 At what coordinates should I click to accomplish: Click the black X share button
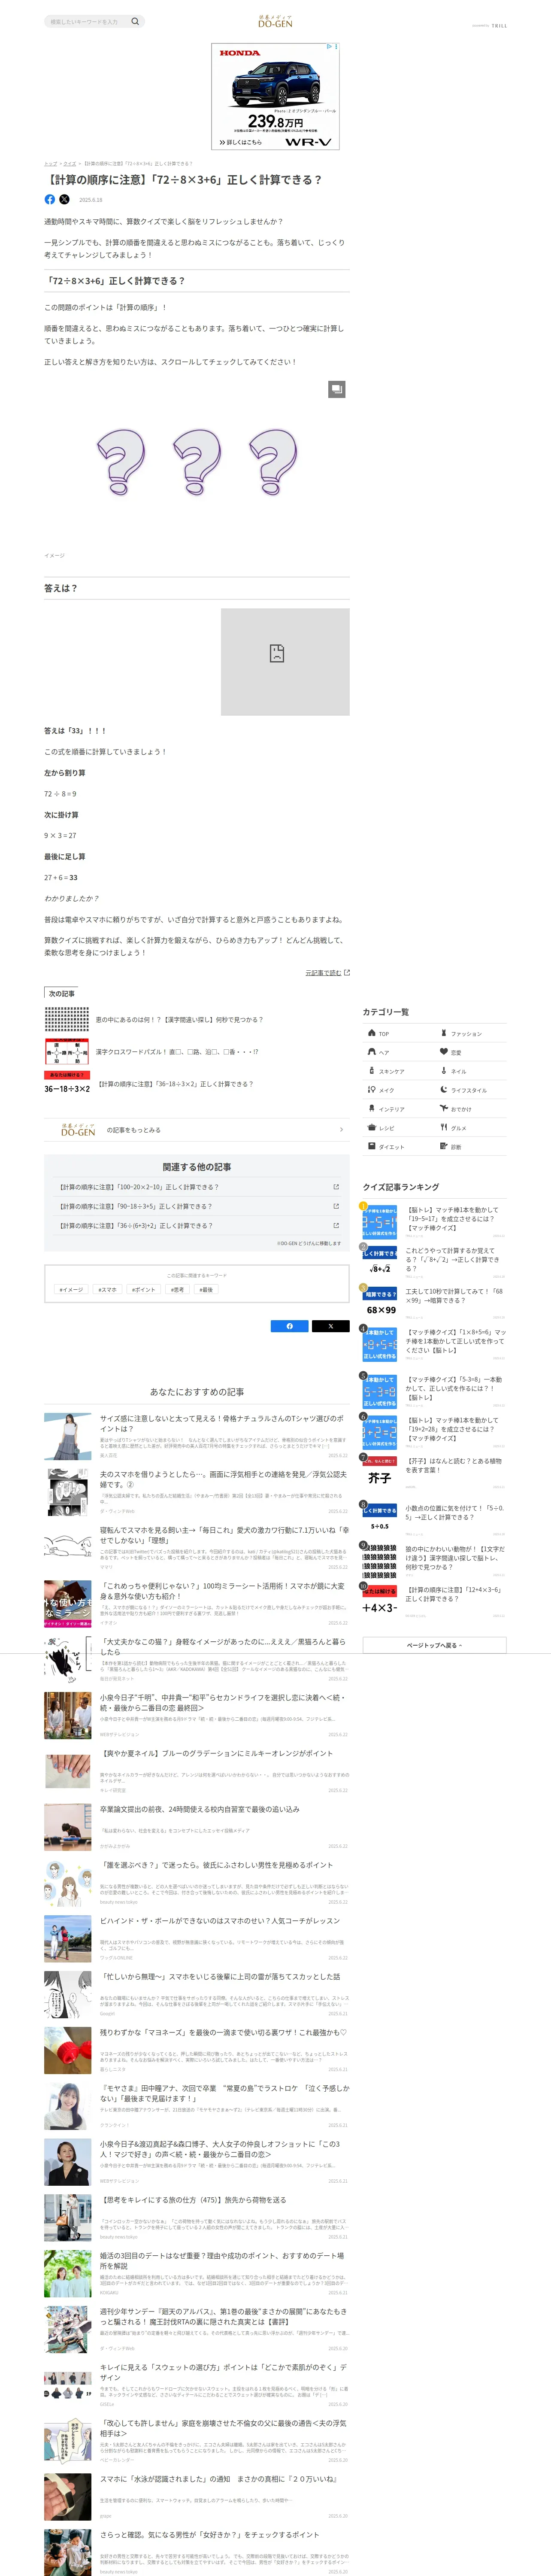(x=331, y=1326)
